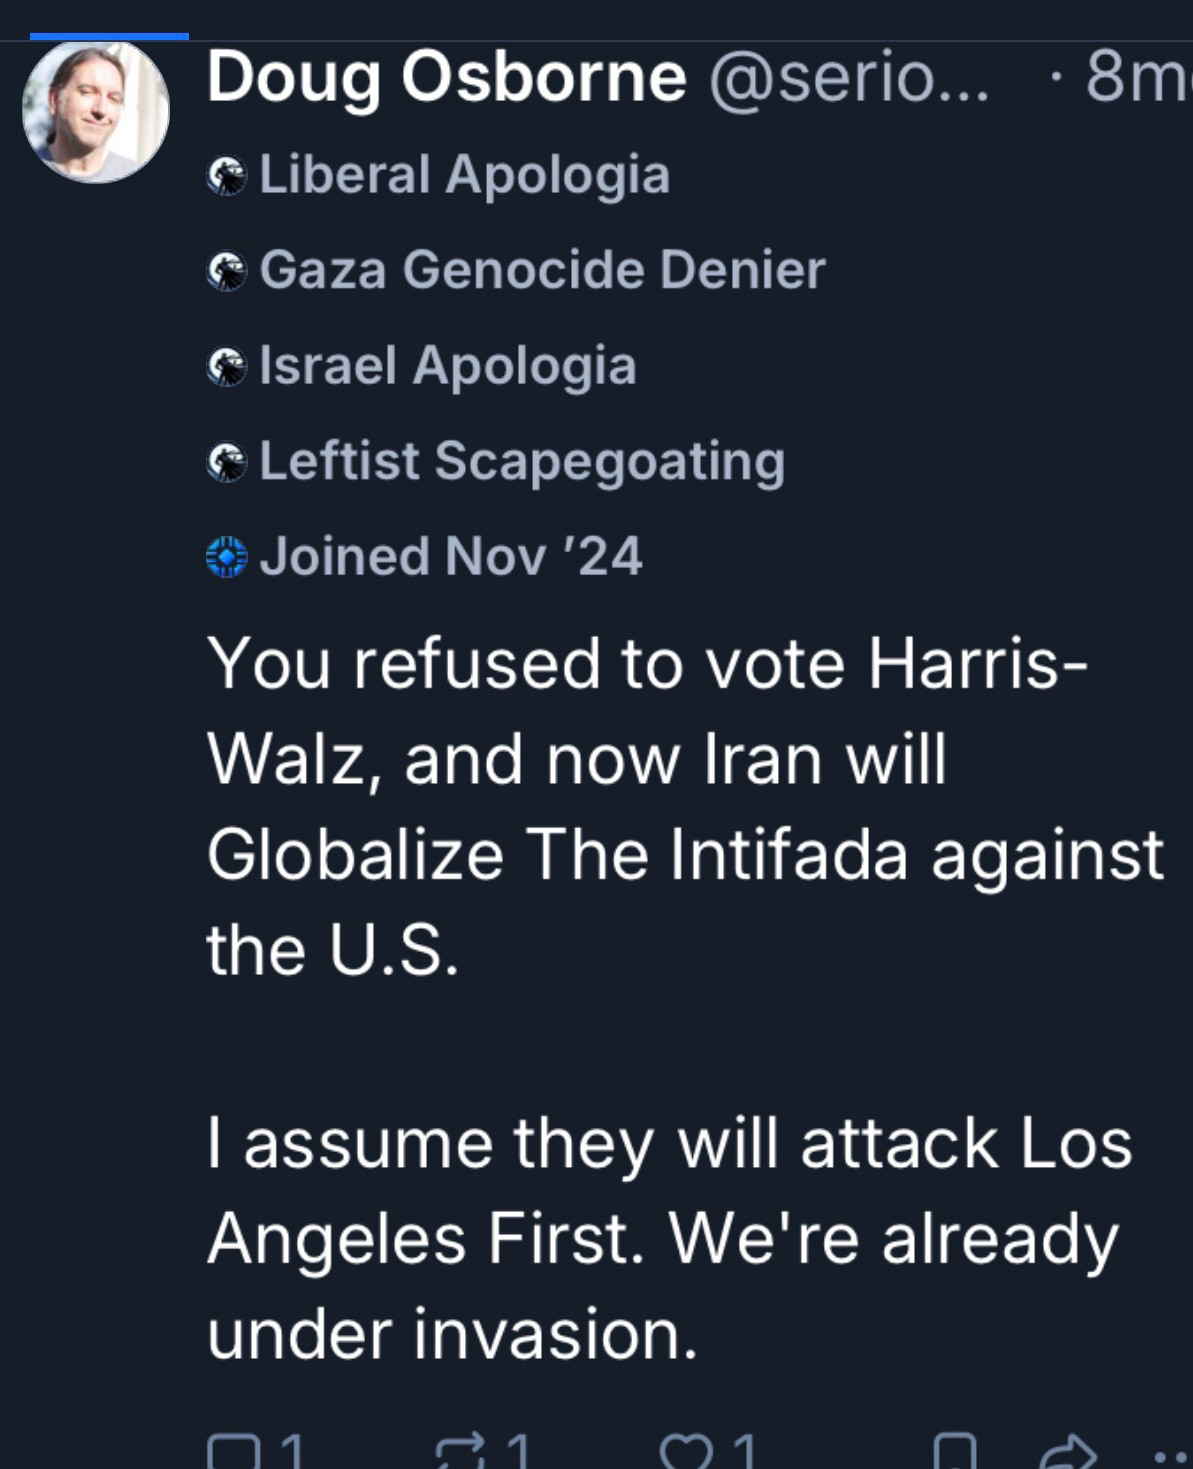This screenshot has height=1469, width=1193.
Task: Repost this post using the repost icon
Action: coord(461,1450)
